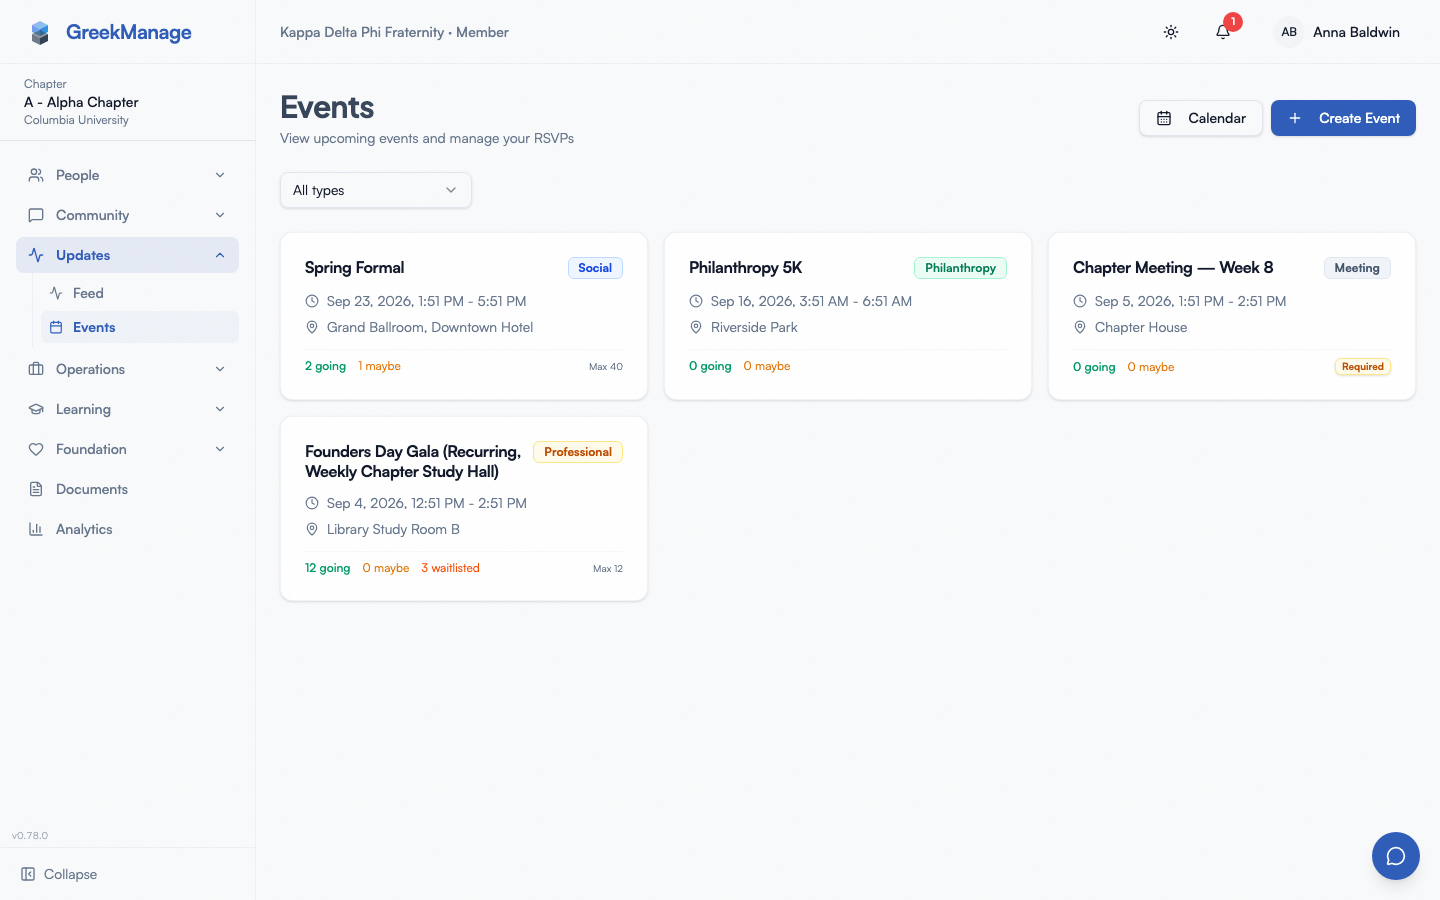Click the Feed activity icon
This screenshot has height=900, width=1440.
point(56,293)
